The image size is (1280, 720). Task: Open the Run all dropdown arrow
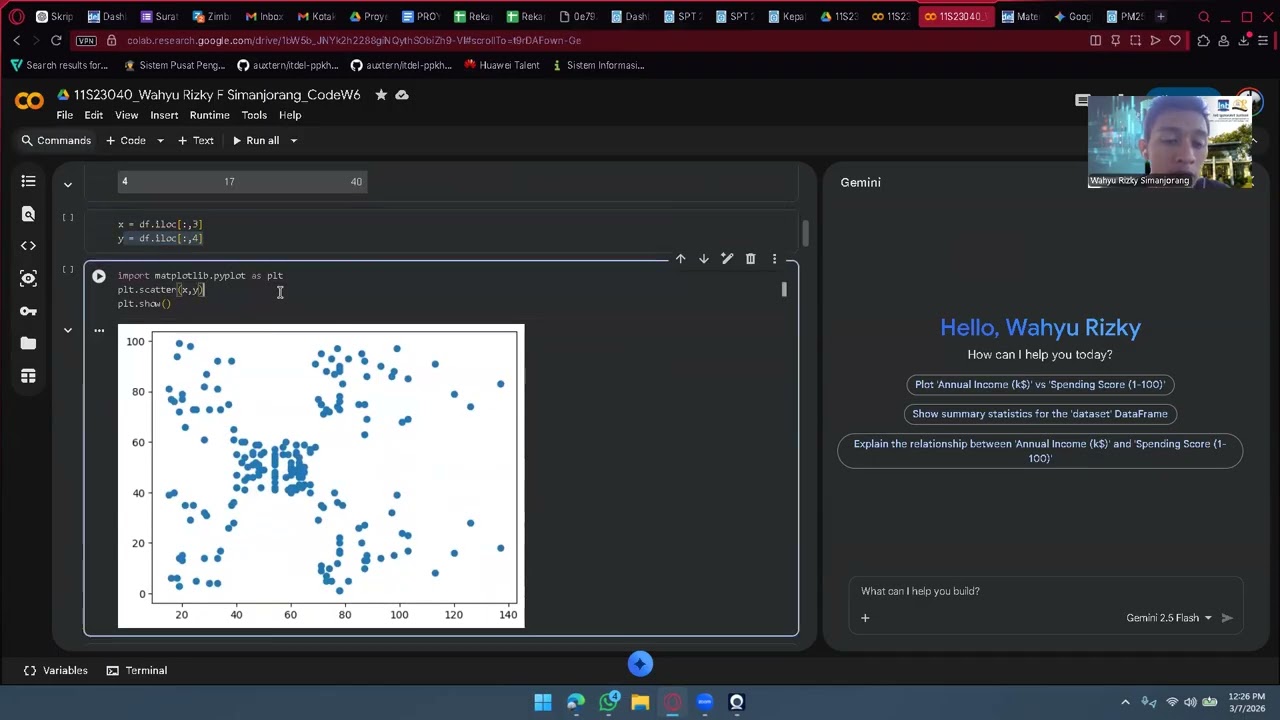click(293, 141)
